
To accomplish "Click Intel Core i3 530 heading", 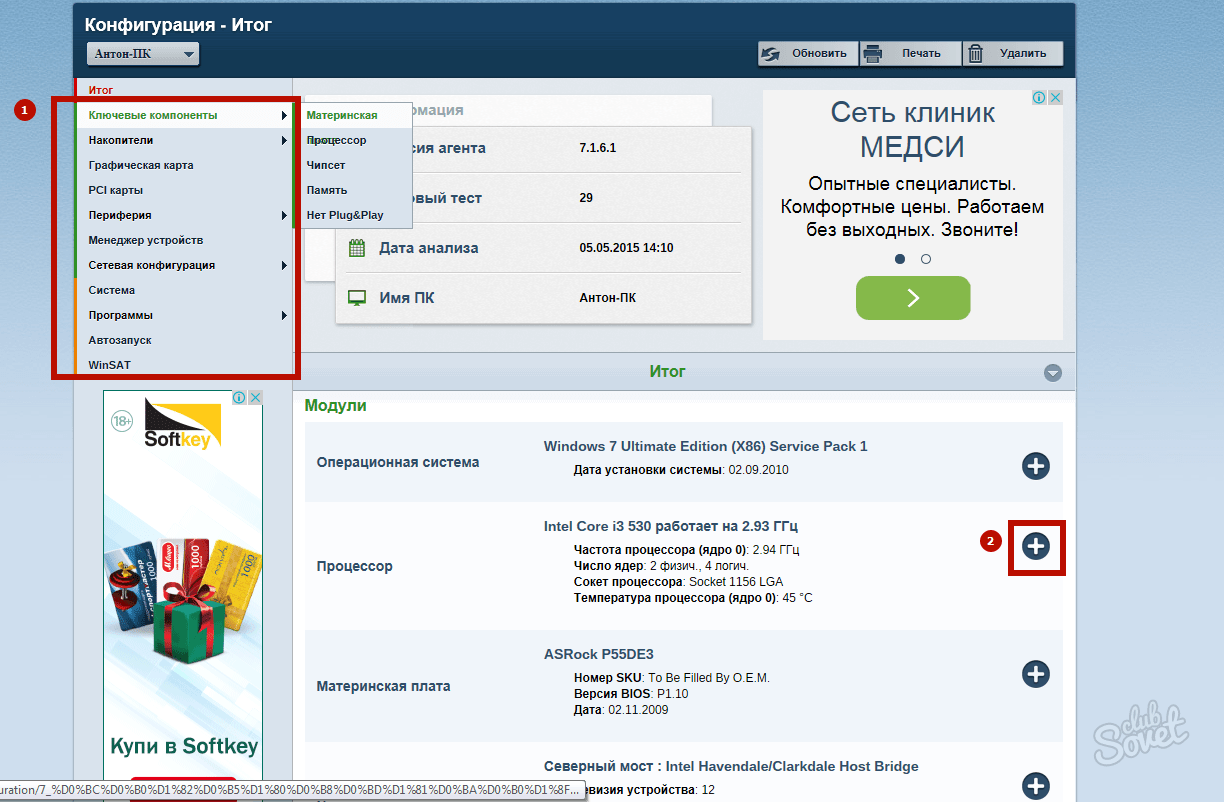I will pyautogui.click(x=671, y=526).
